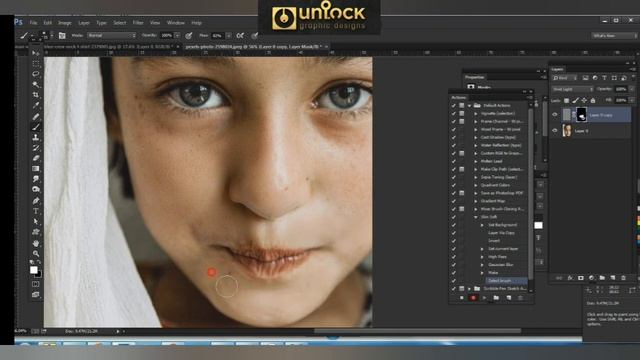The height and width of the screenshot is (360, 640).
Task: Click the white foreground color swatch
Action: point(34,270)
